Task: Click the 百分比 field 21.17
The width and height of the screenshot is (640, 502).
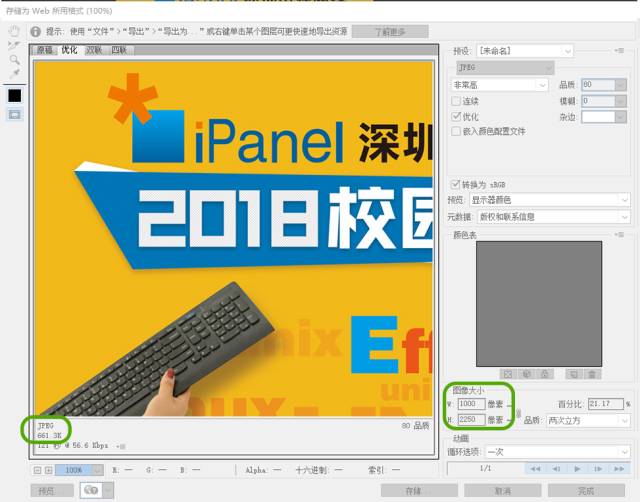Action: click(606, 404)
